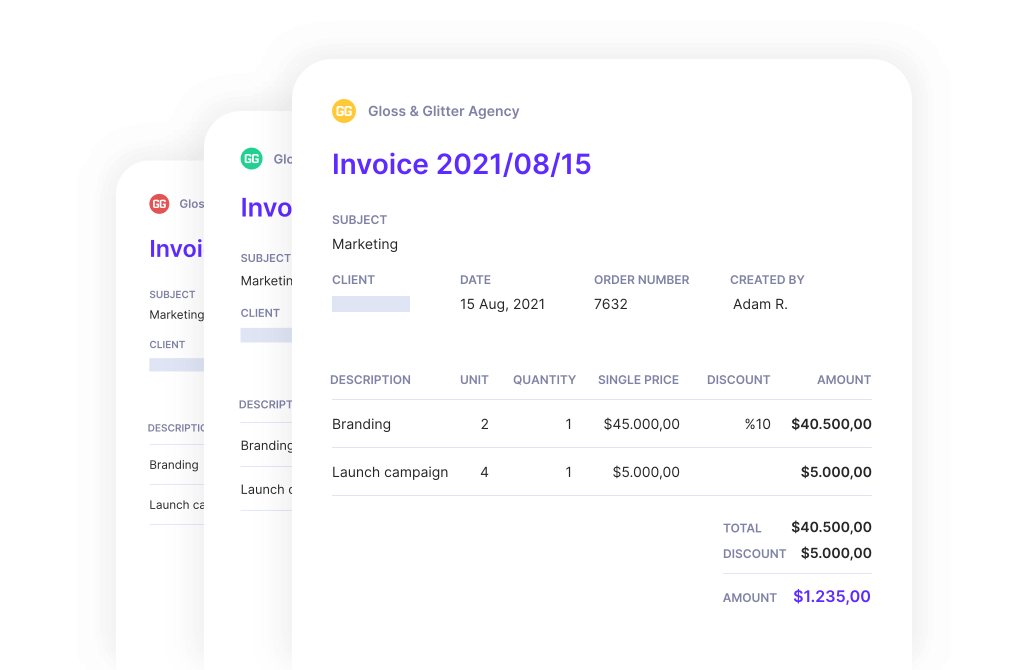Click the red GG logo on back invoice

point(160,204)
